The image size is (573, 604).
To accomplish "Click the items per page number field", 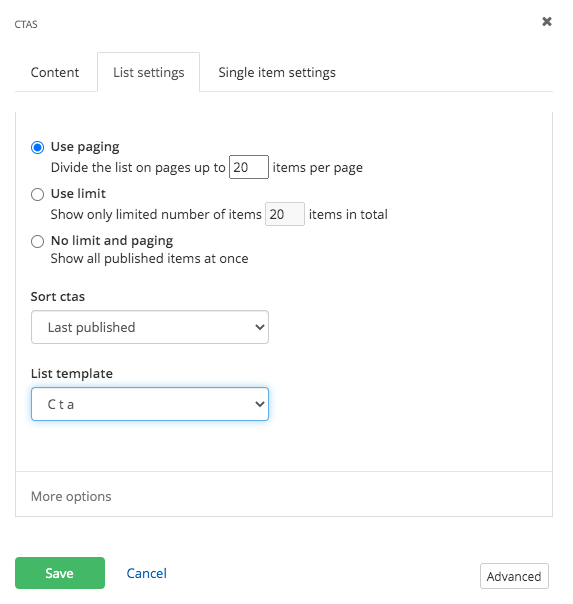I will (x=249, y=167).
